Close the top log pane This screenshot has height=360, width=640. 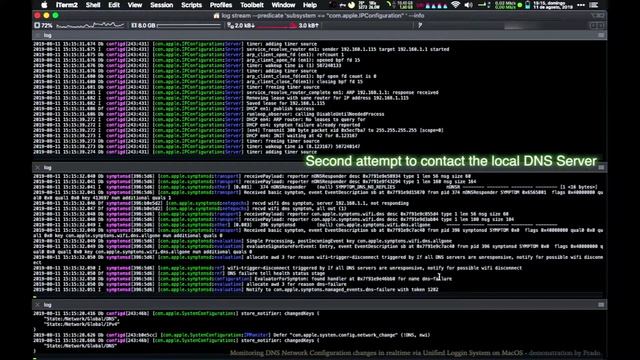coord(38,36)
